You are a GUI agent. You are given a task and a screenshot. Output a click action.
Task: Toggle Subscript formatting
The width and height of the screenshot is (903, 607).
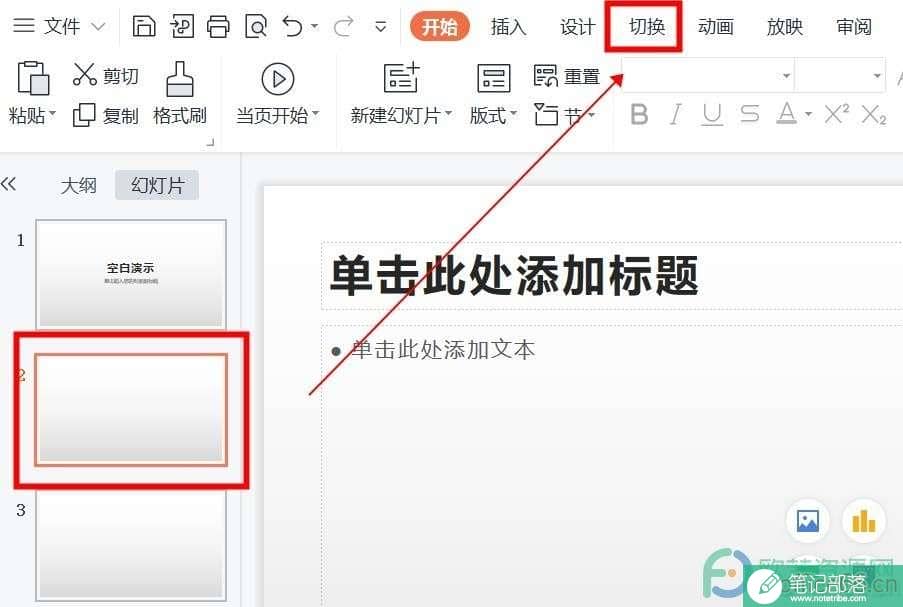click(x=874, y=115)
